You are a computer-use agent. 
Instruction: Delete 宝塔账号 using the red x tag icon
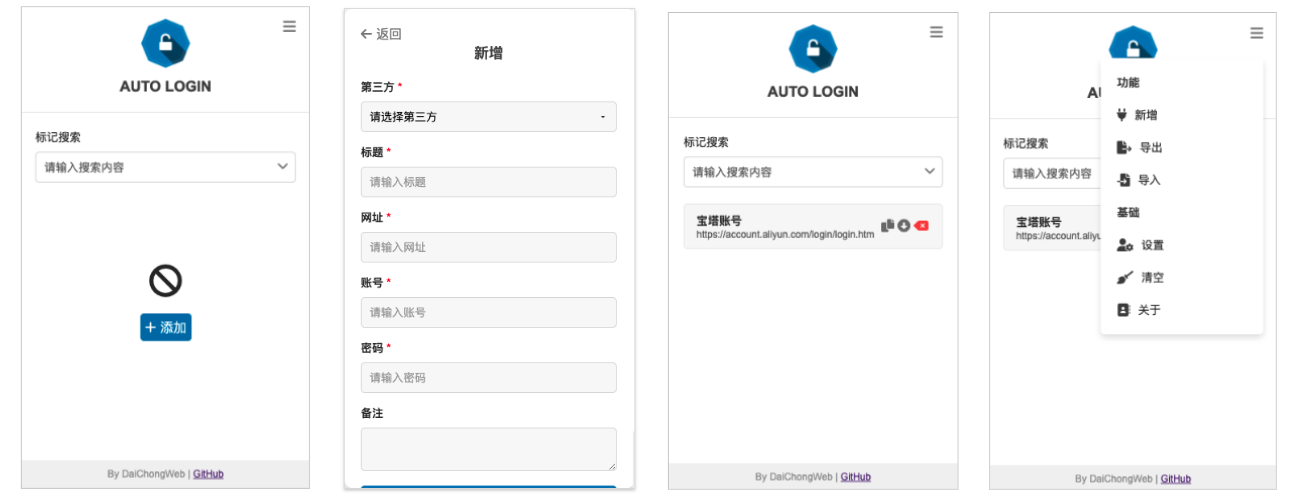921,225
